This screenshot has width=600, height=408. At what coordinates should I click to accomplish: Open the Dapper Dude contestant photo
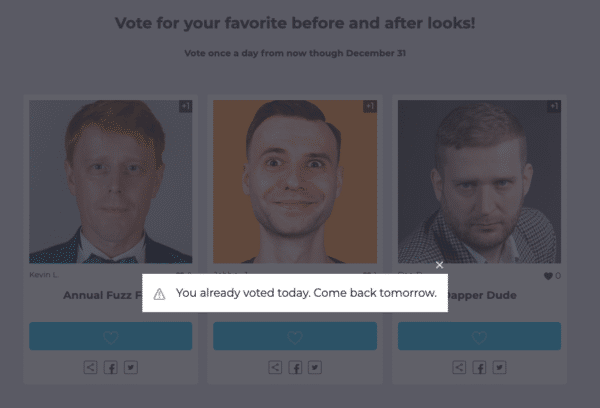pos(479,180)
